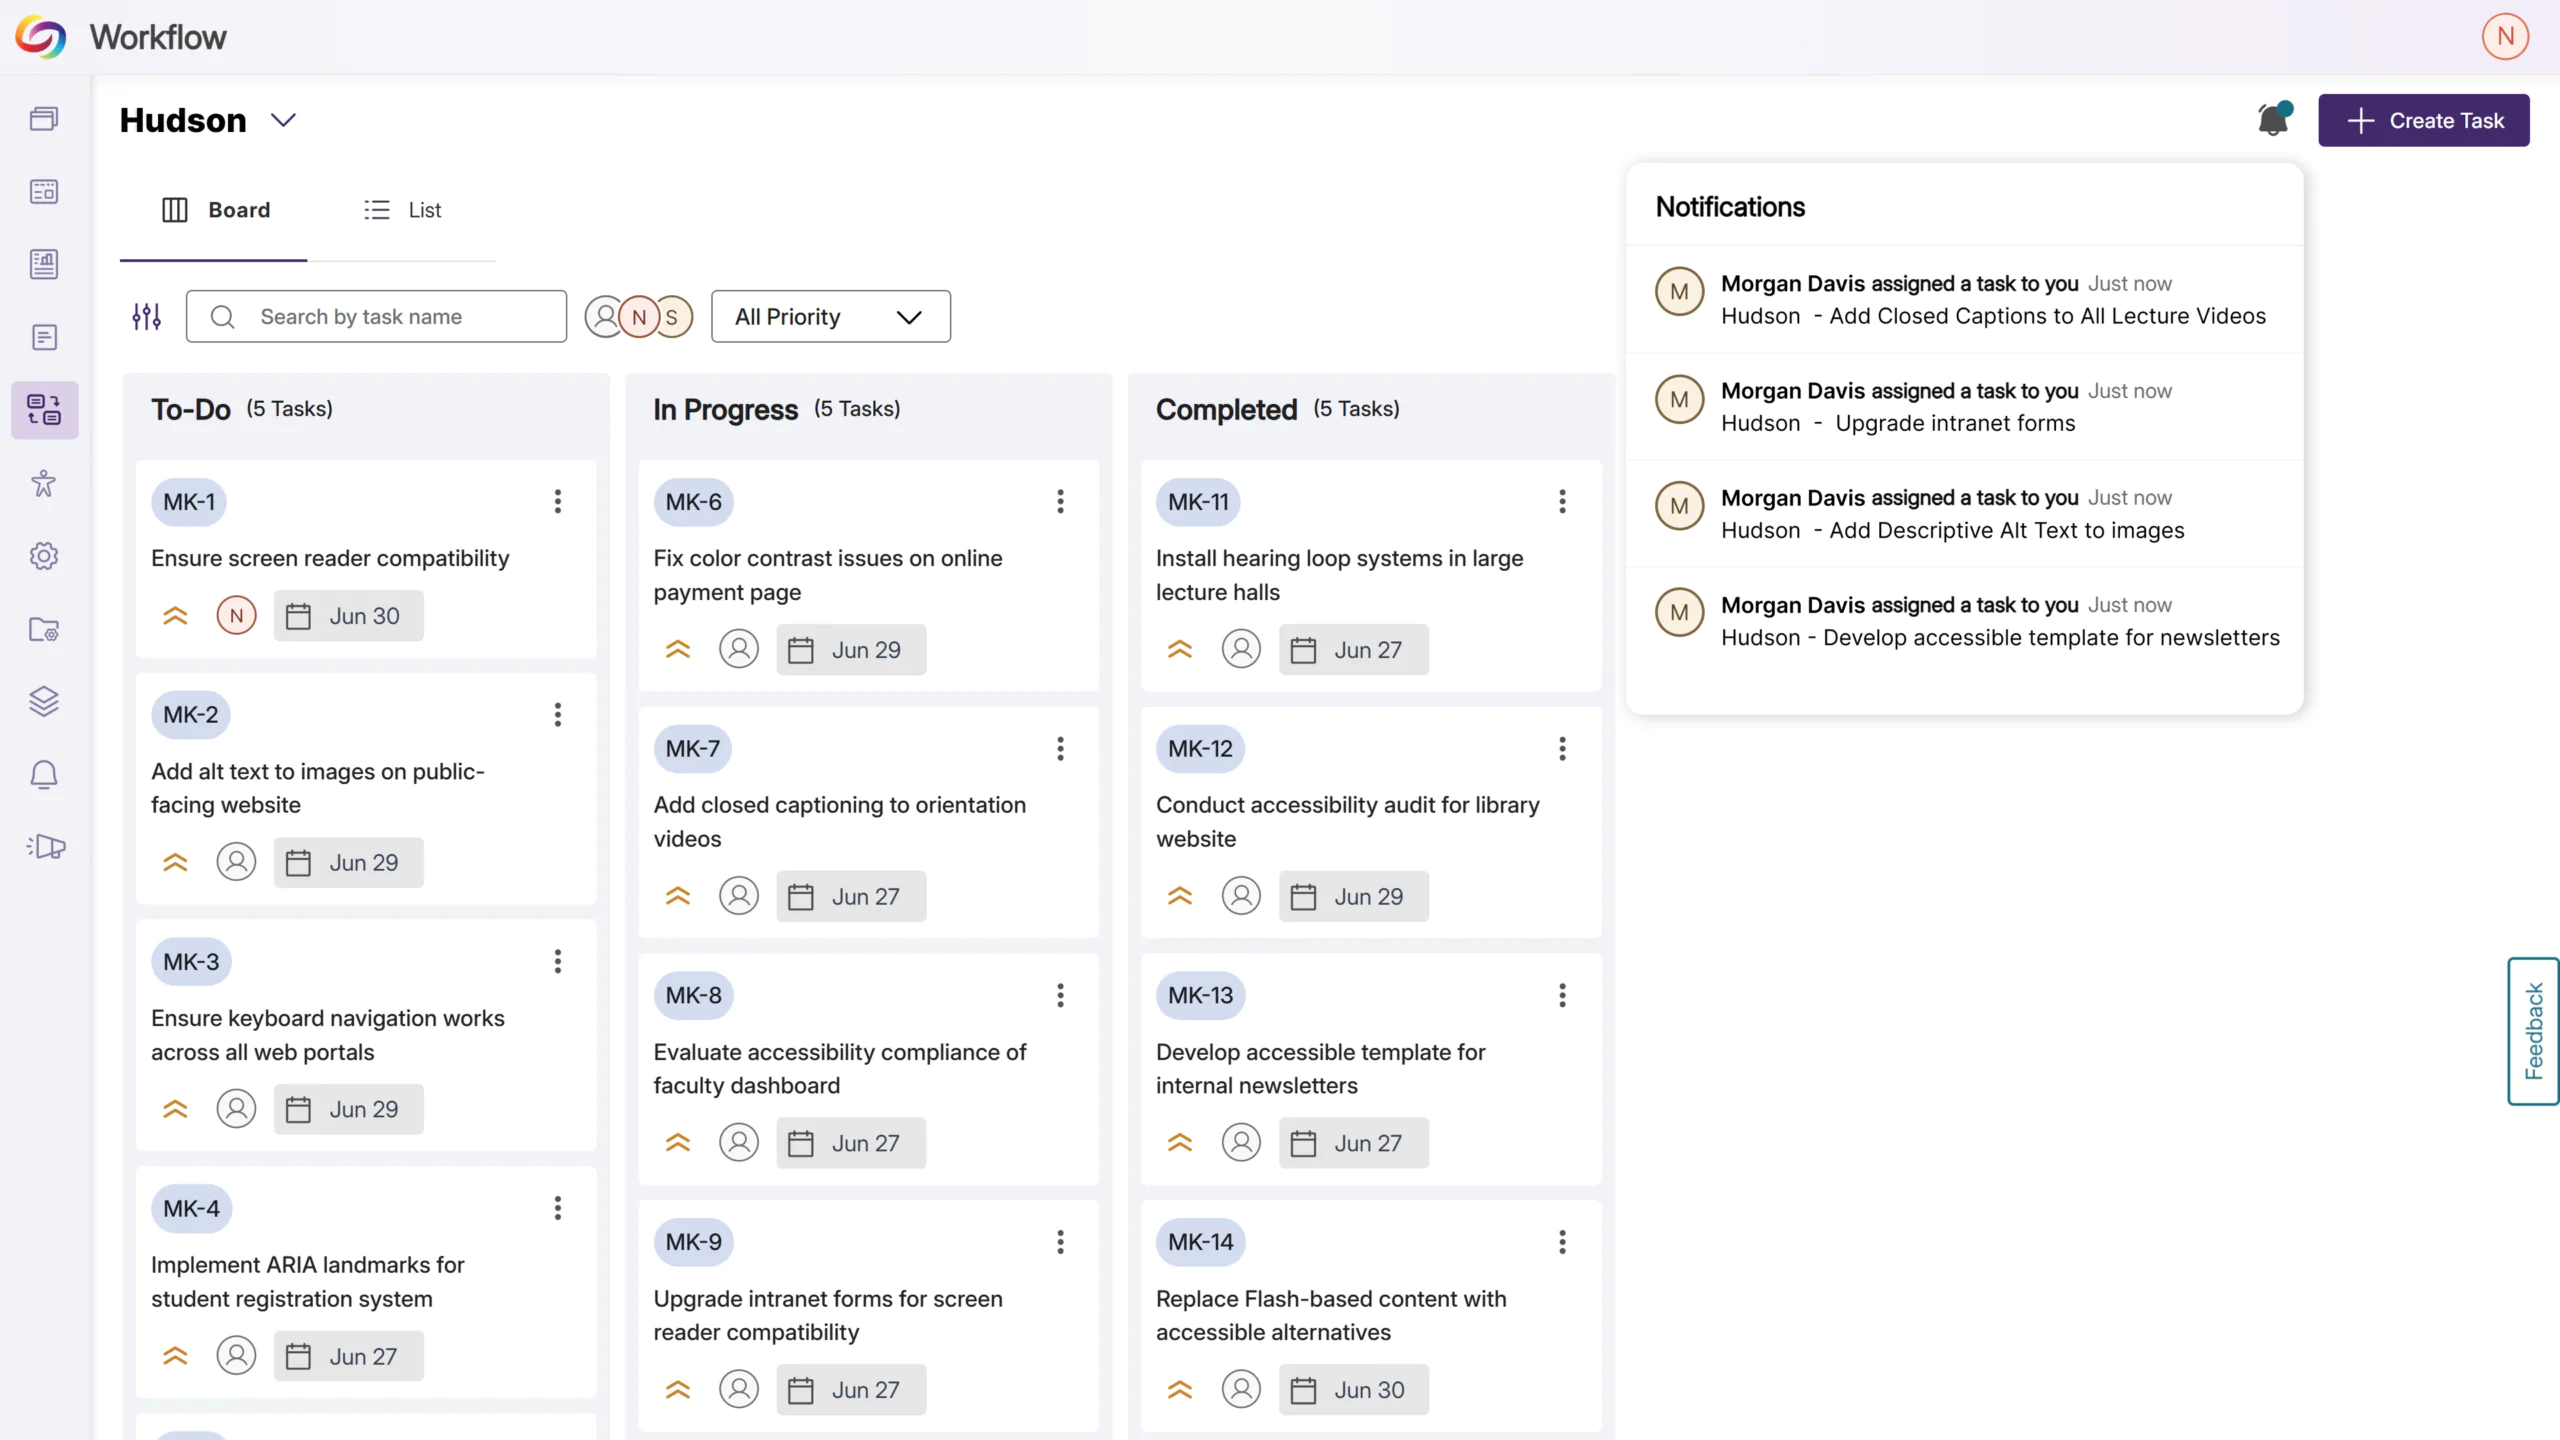Click inside the Search by task name field
Screen dimensions: 2560x1440
tap(377, 316)
